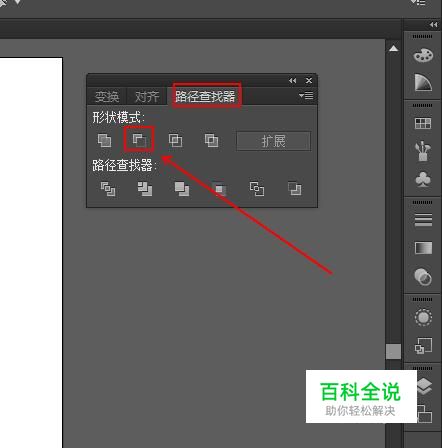Click the Outline pathfinder icon

click(257, 189)
